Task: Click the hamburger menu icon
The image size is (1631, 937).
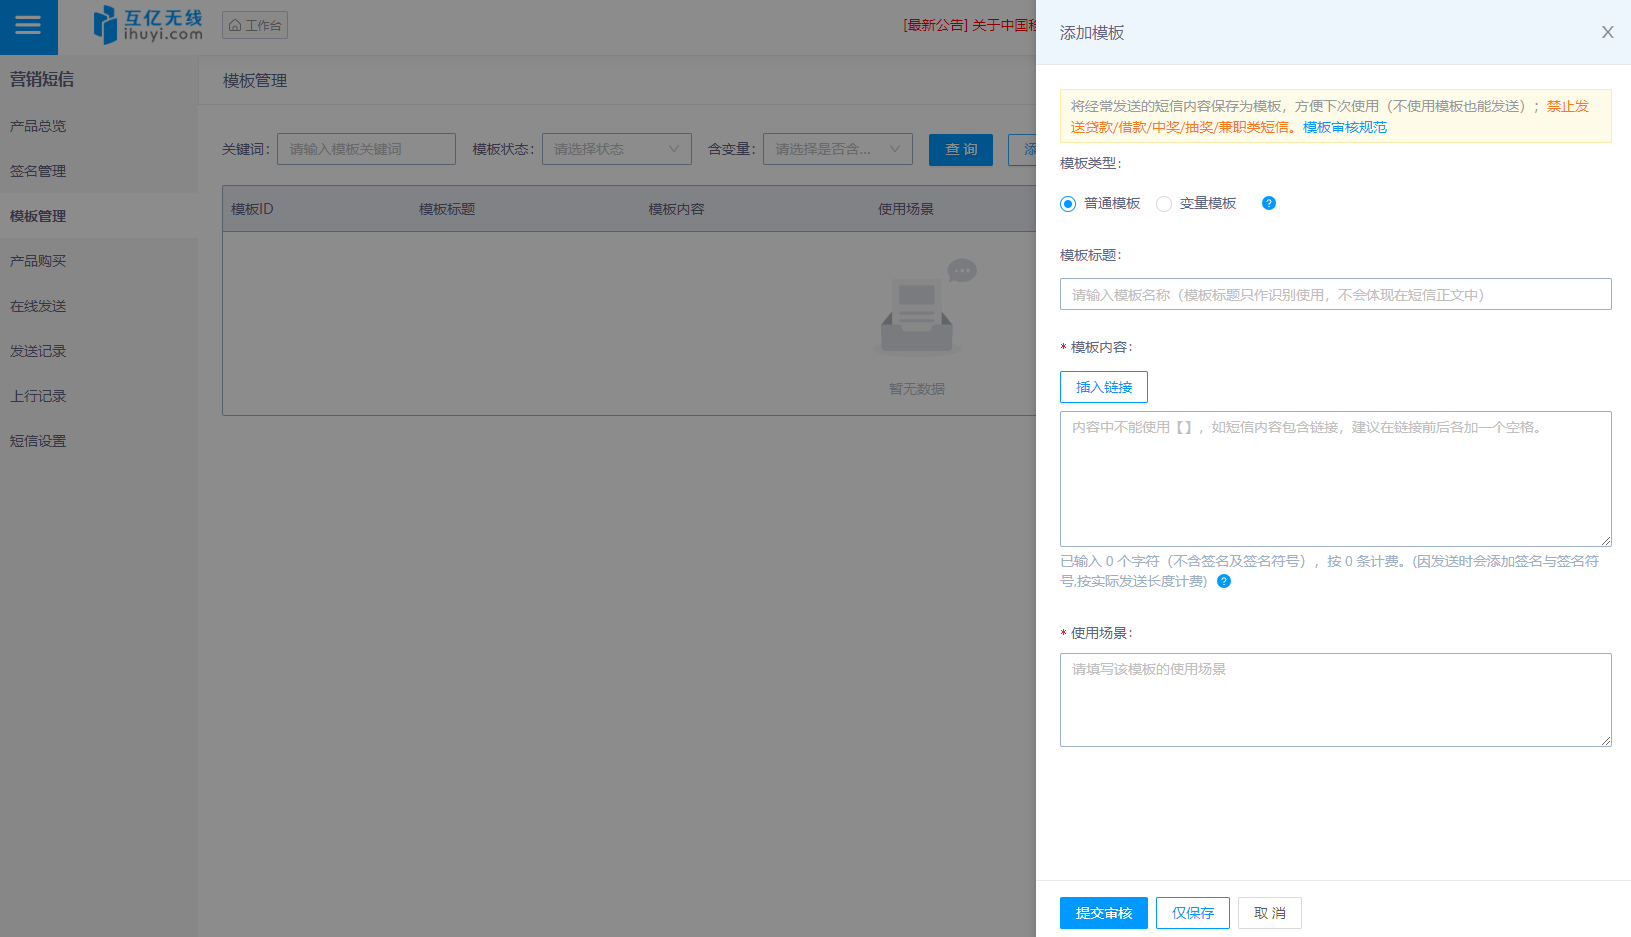Action: (x=28, y=26)
